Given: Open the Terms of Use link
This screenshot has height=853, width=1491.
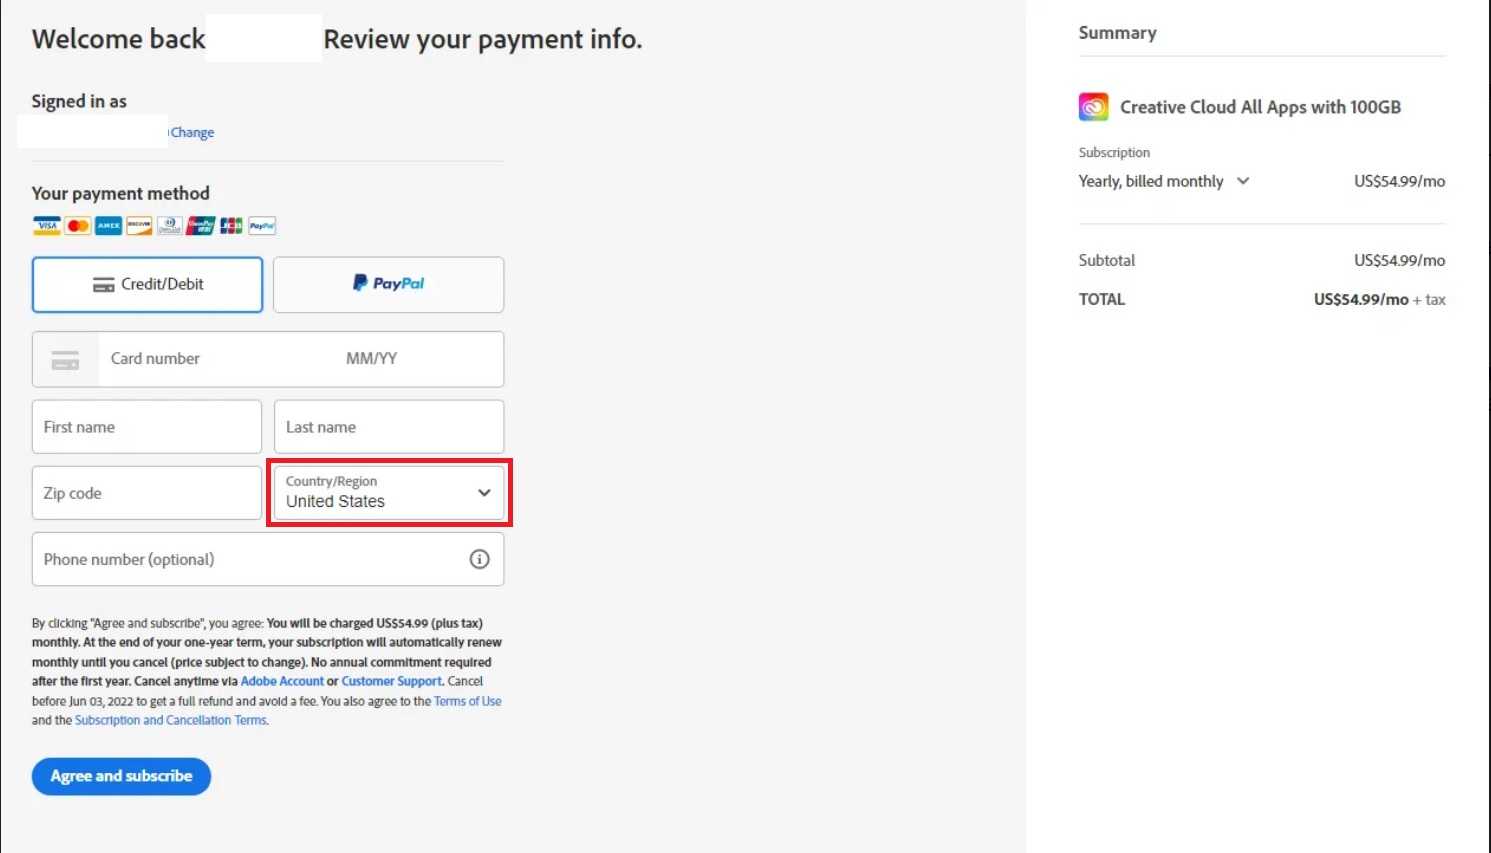Looking at the screenshot, I should click(467, 701).
